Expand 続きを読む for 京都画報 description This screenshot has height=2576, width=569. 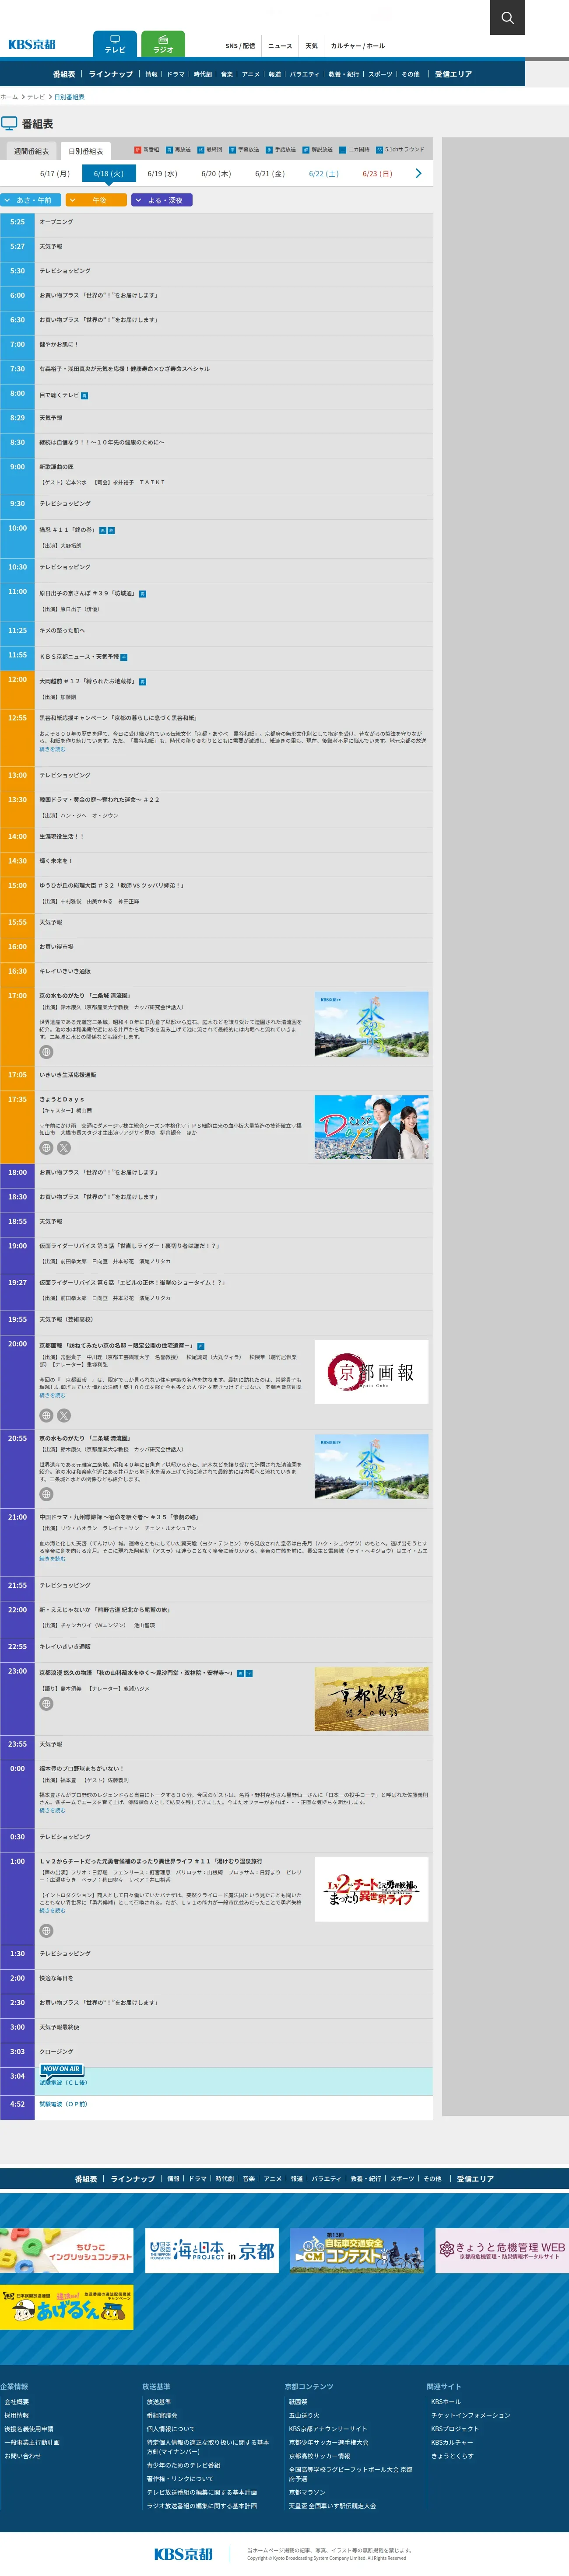click(52, 1395)
